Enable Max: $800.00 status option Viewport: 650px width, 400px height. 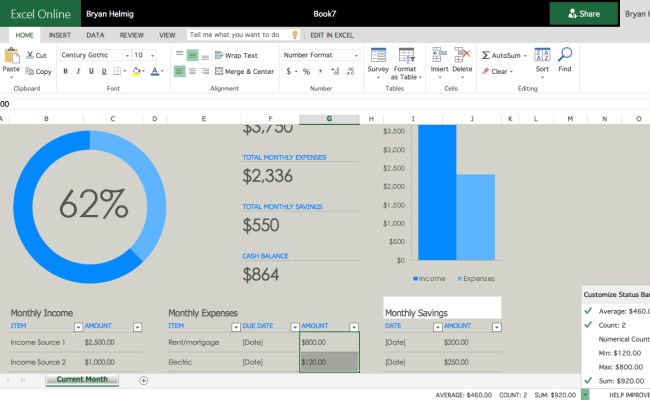[621, 367]
